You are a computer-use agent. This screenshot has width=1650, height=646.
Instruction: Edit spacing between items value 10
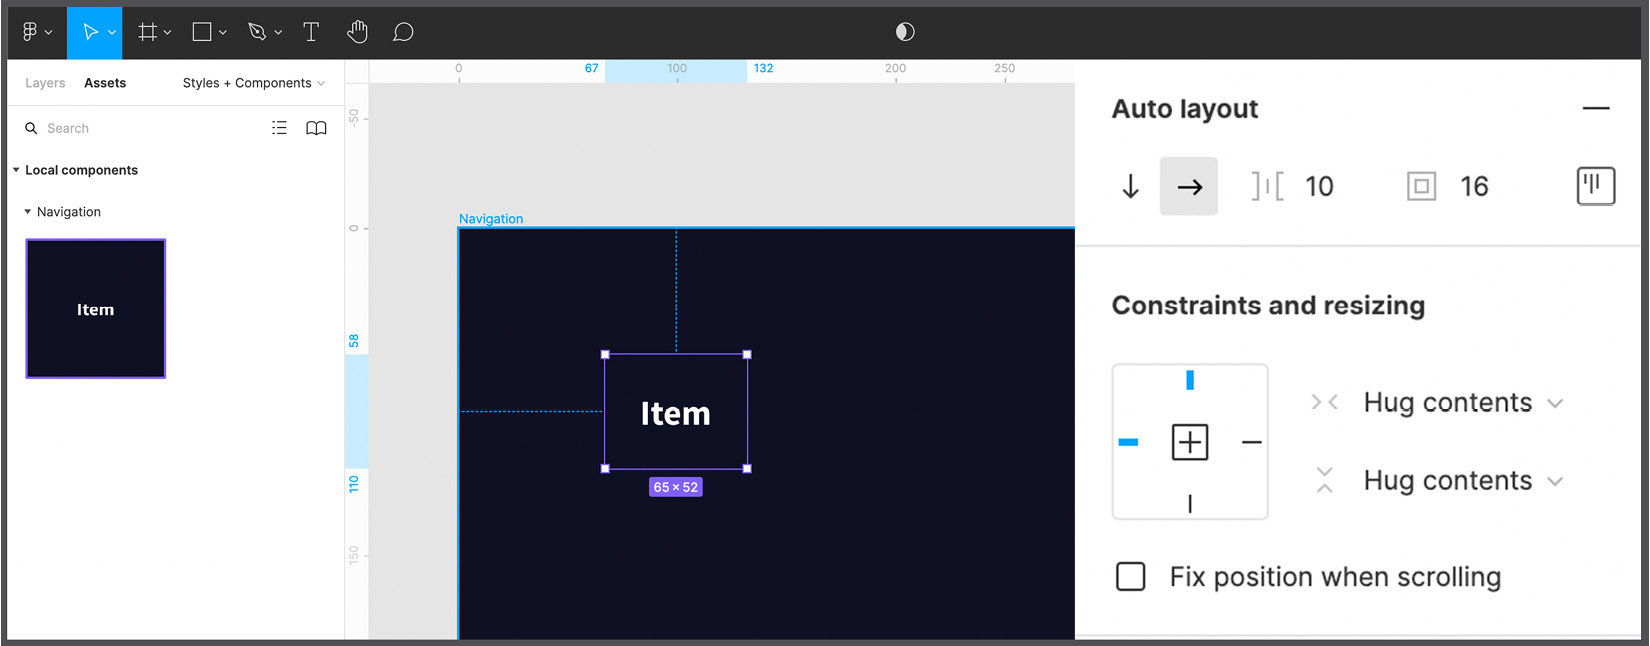click(1319, 186)
